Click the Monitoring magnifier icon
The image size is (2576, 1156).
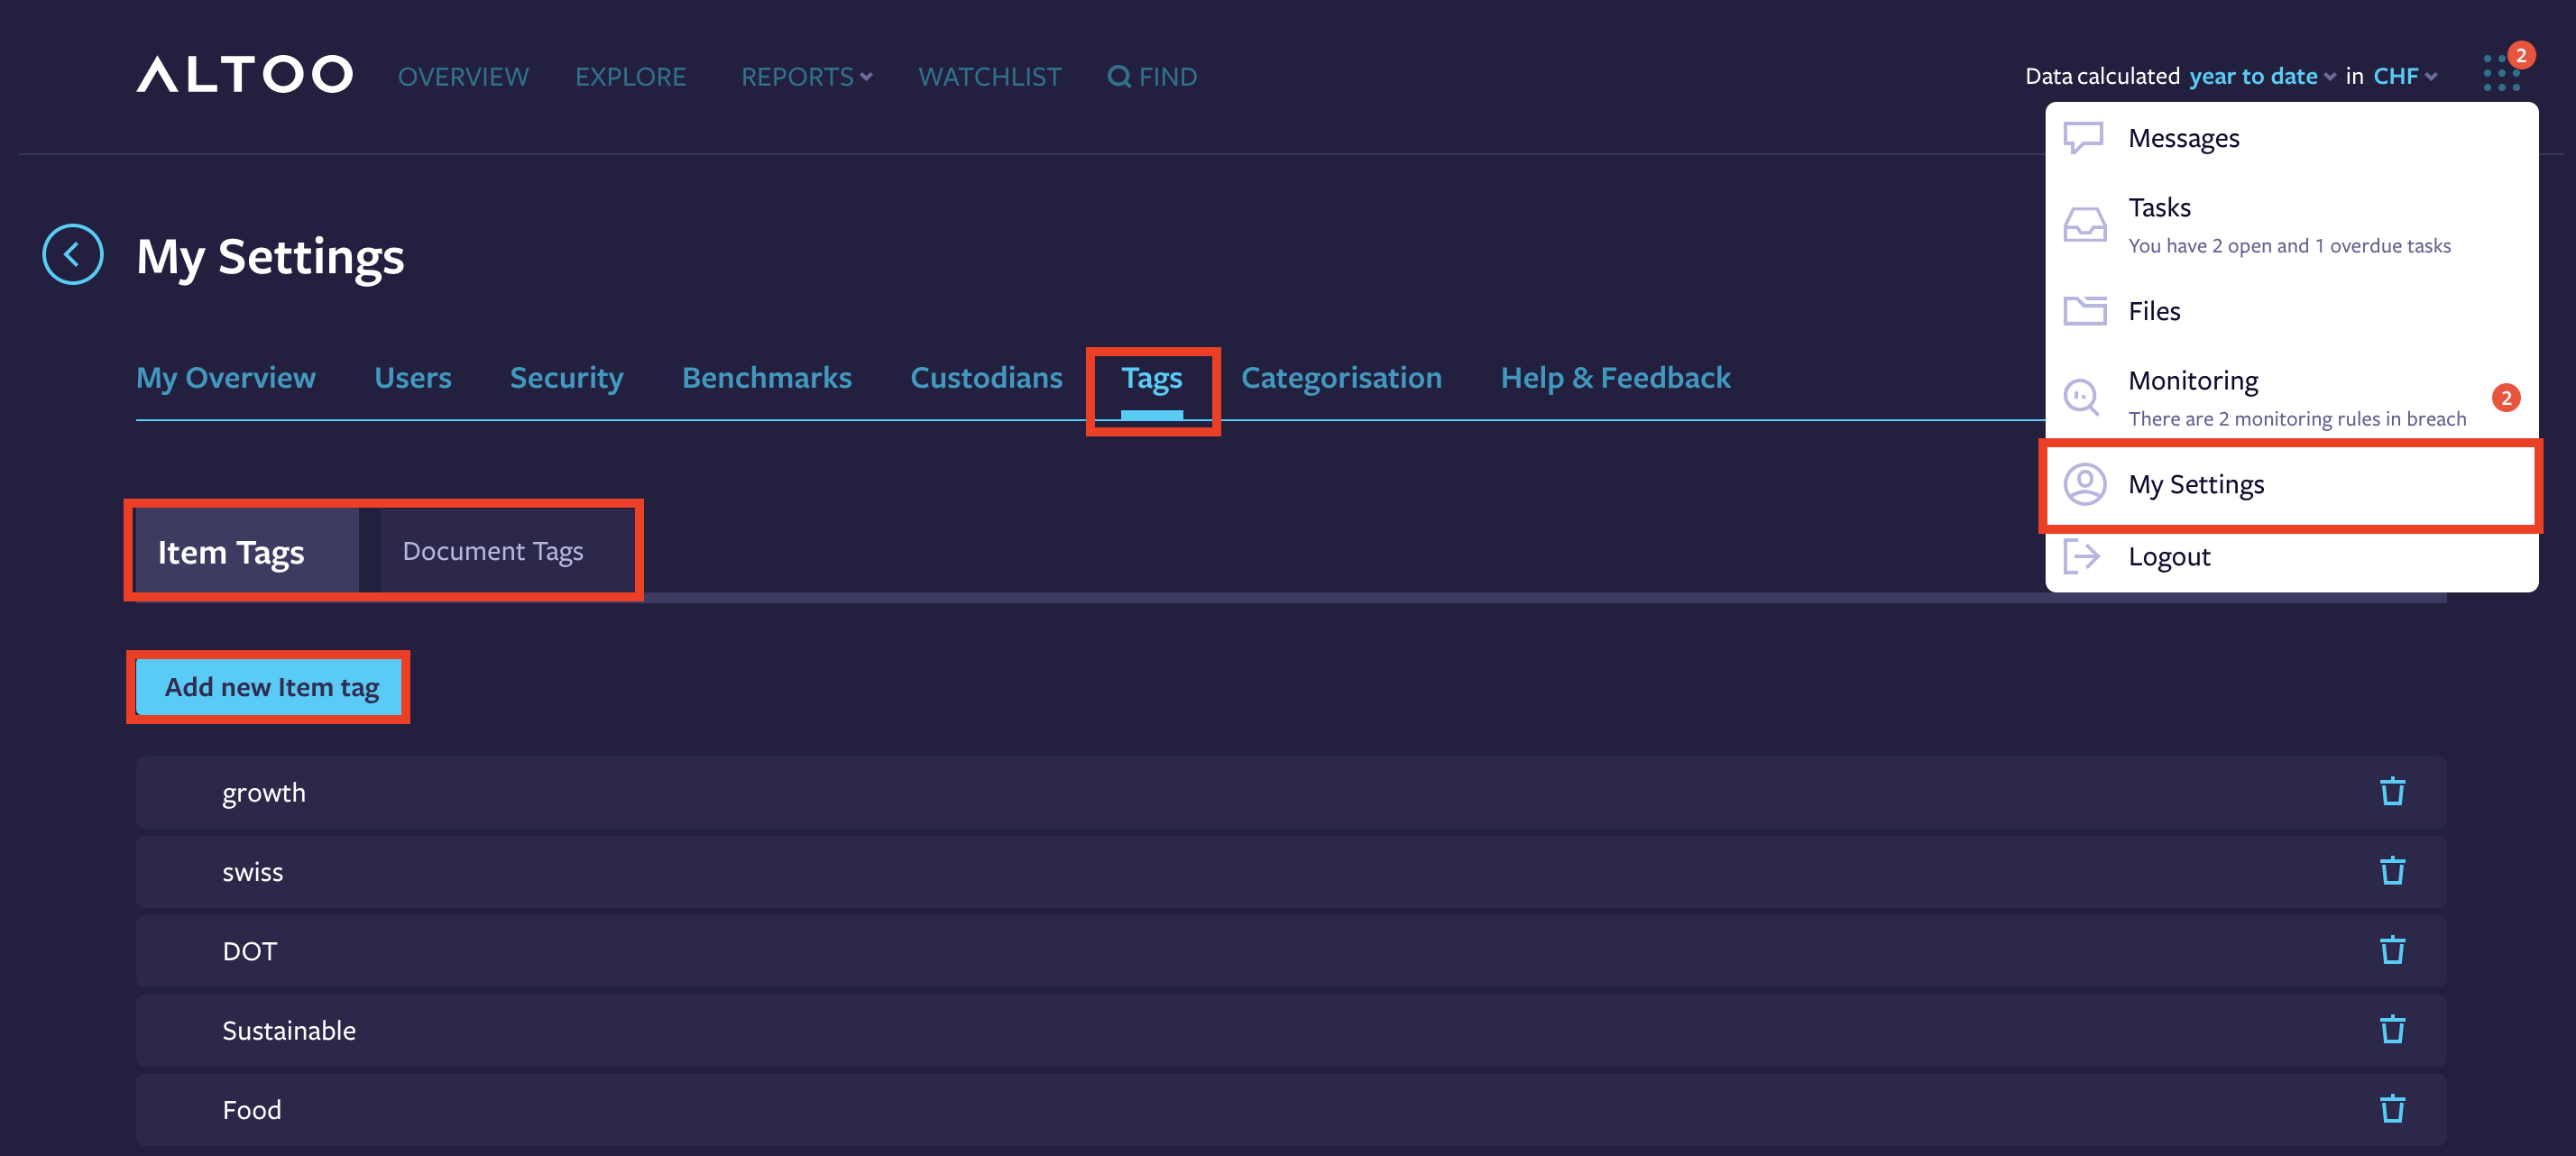tap(2082, 397)
